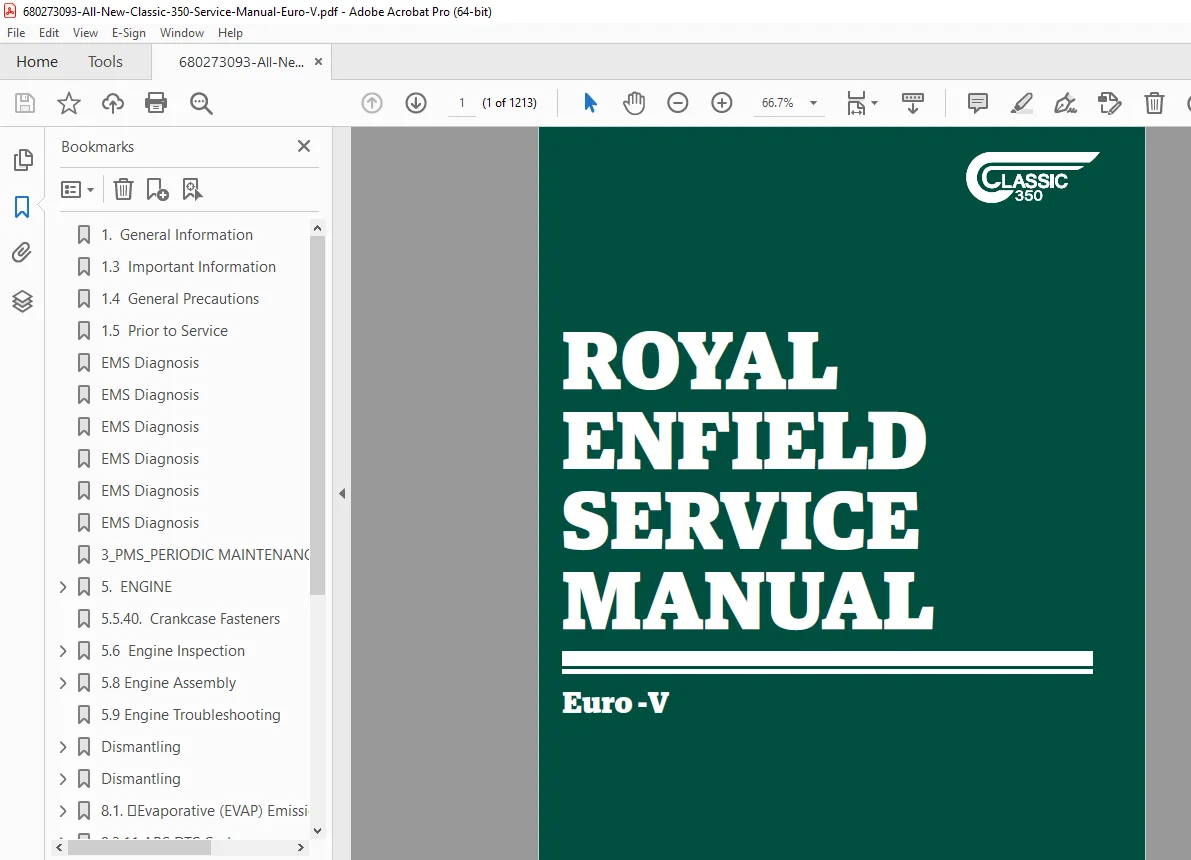The image size is (1191, 860).
Task: Activate the Hand pan tool
Action: tap(633, 103)
